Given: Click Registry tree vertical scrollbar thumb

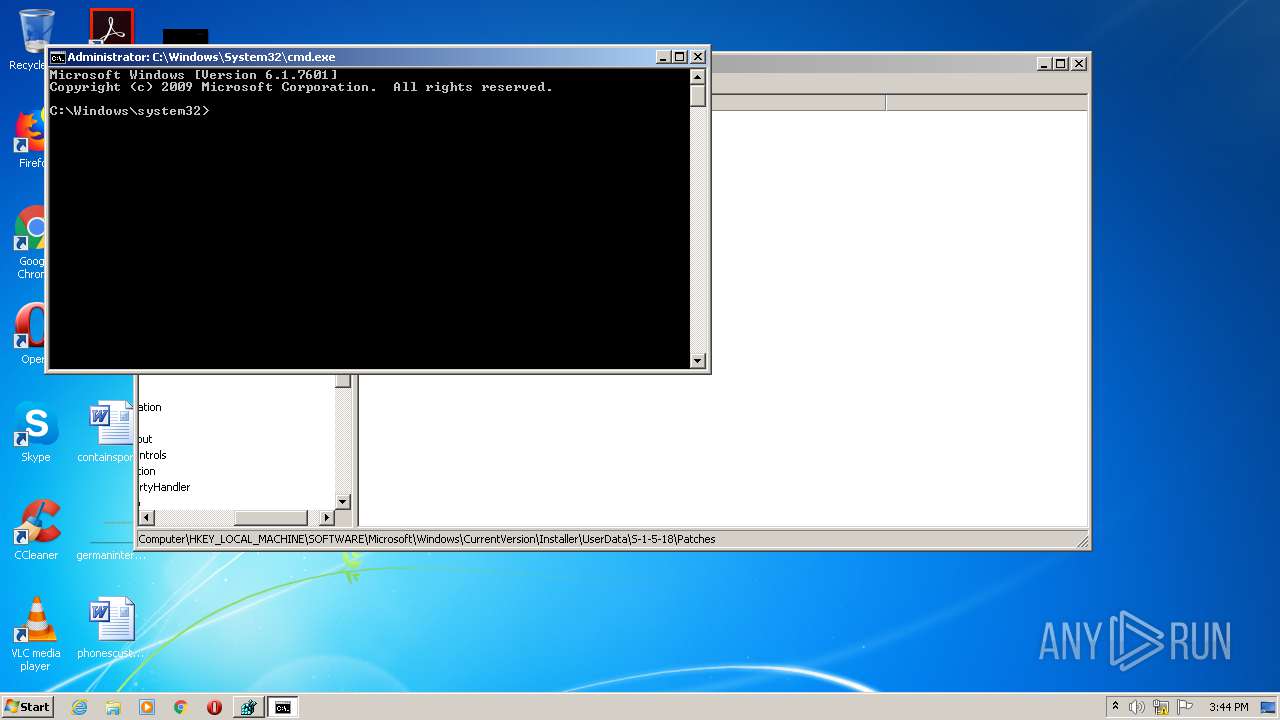Looking at the screenshot, I should 343,380.
